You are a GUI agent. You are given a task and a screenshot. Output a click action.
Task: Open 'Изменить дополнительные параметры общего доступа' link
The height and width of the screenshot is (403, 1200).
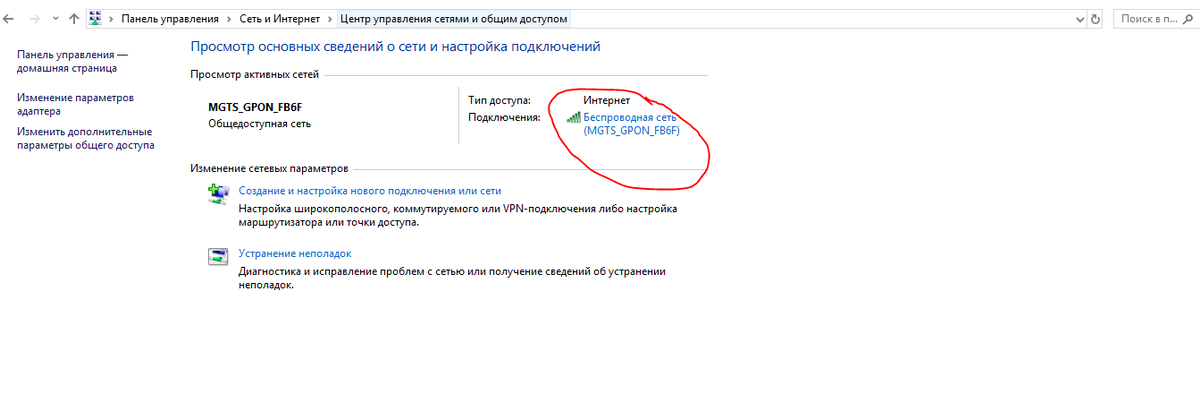point(86,138)
